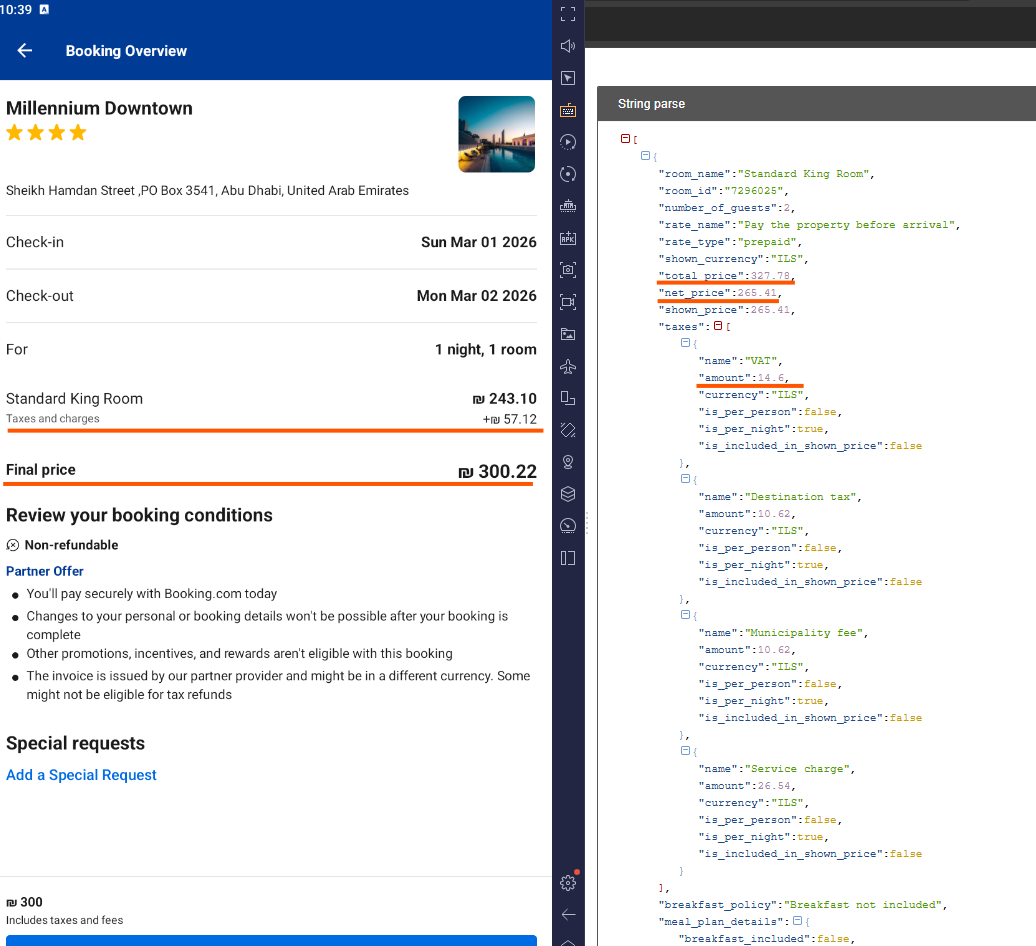1036x946 pixels.
Task: Click the status bar notification icon beside 10:39
Action: pyautogui.click(x=44, y=9)
